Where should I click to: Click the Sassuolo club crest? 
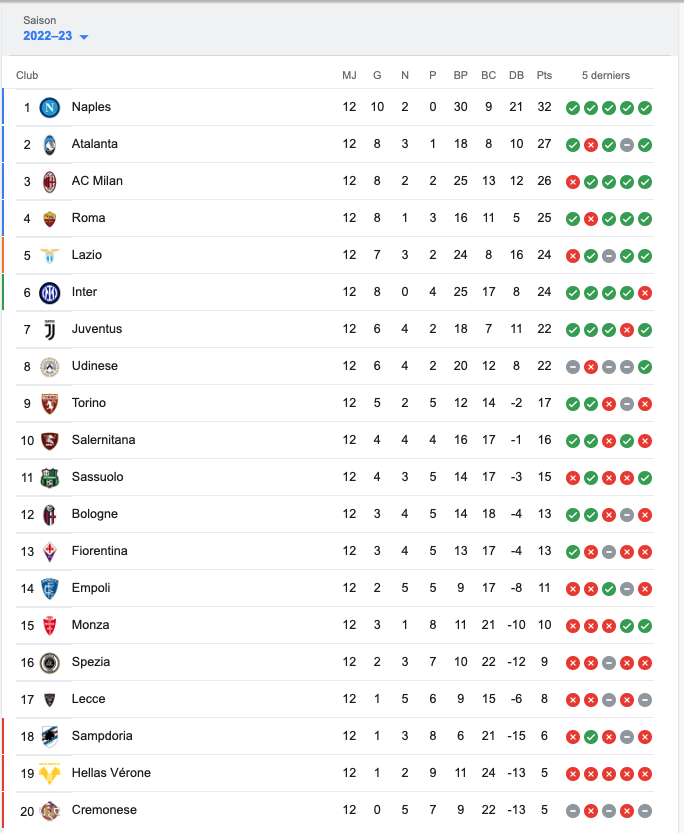(x=50, y=477)
